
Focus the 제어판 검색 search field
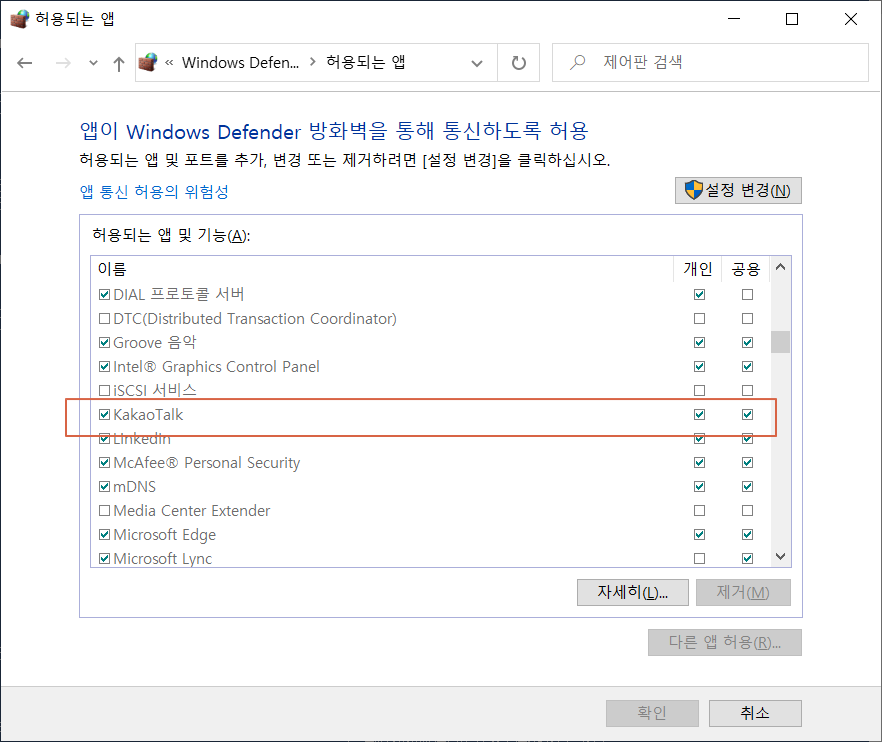pos(710,62)
